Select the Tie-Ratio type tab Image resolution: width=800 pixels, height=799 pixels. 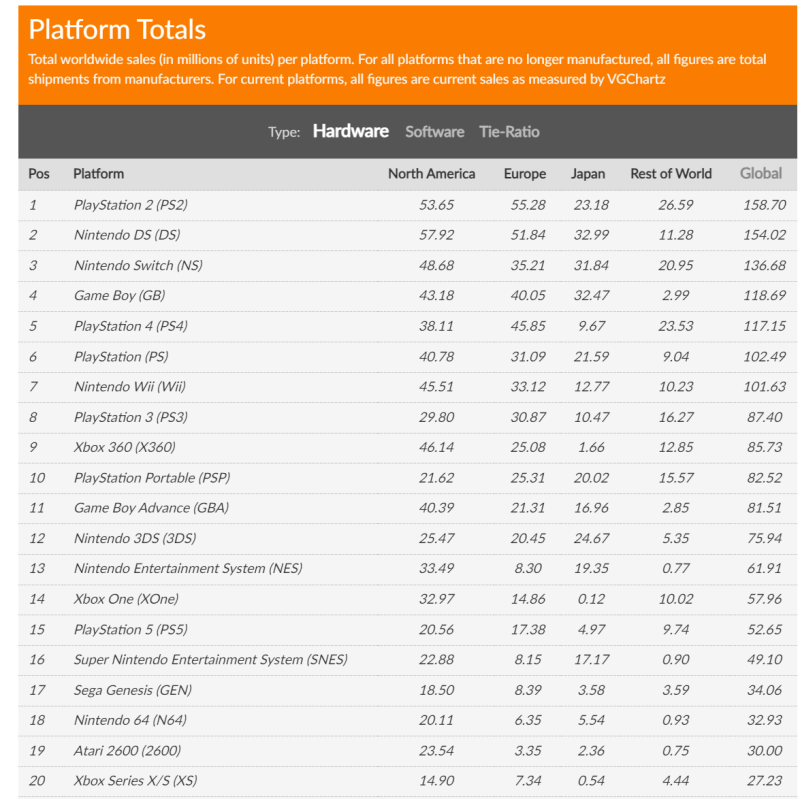tap(509, 132)
